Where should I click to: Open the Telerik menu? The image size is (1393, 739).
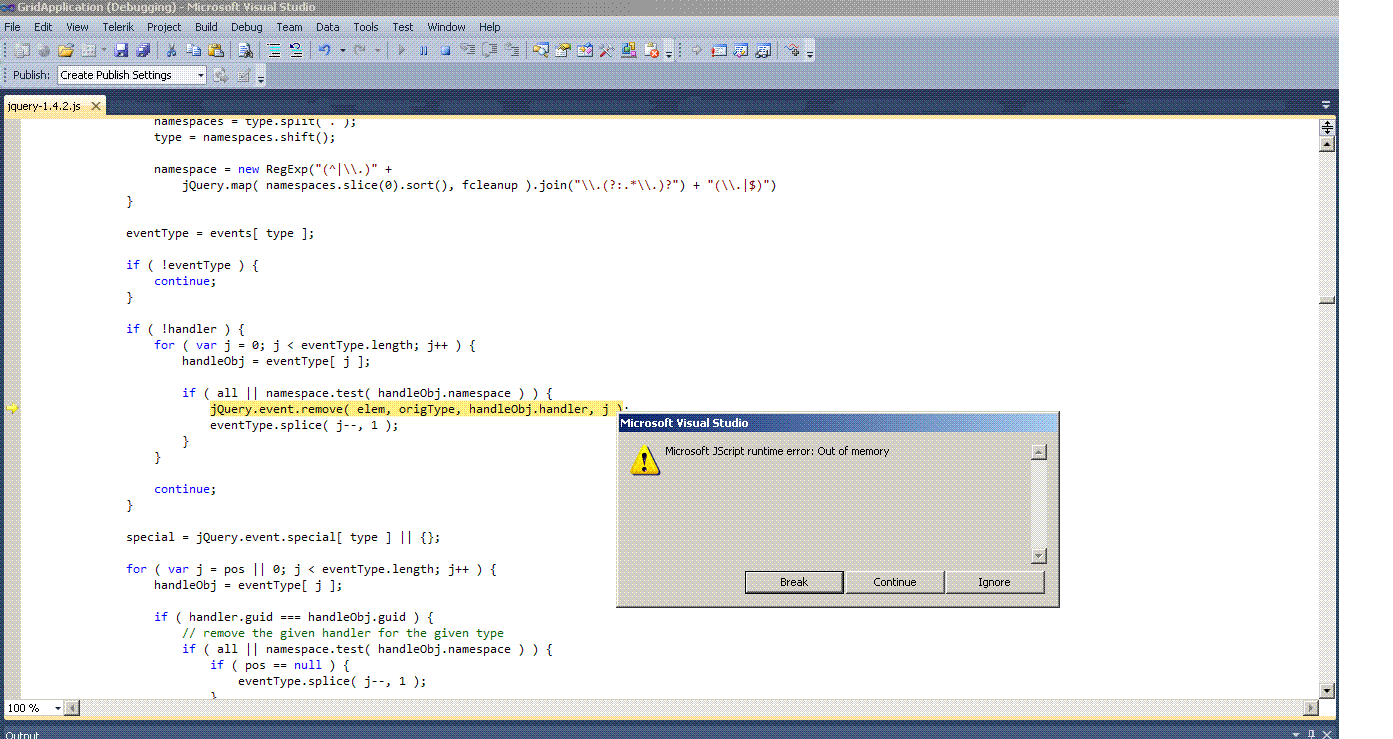pos(118,27)
